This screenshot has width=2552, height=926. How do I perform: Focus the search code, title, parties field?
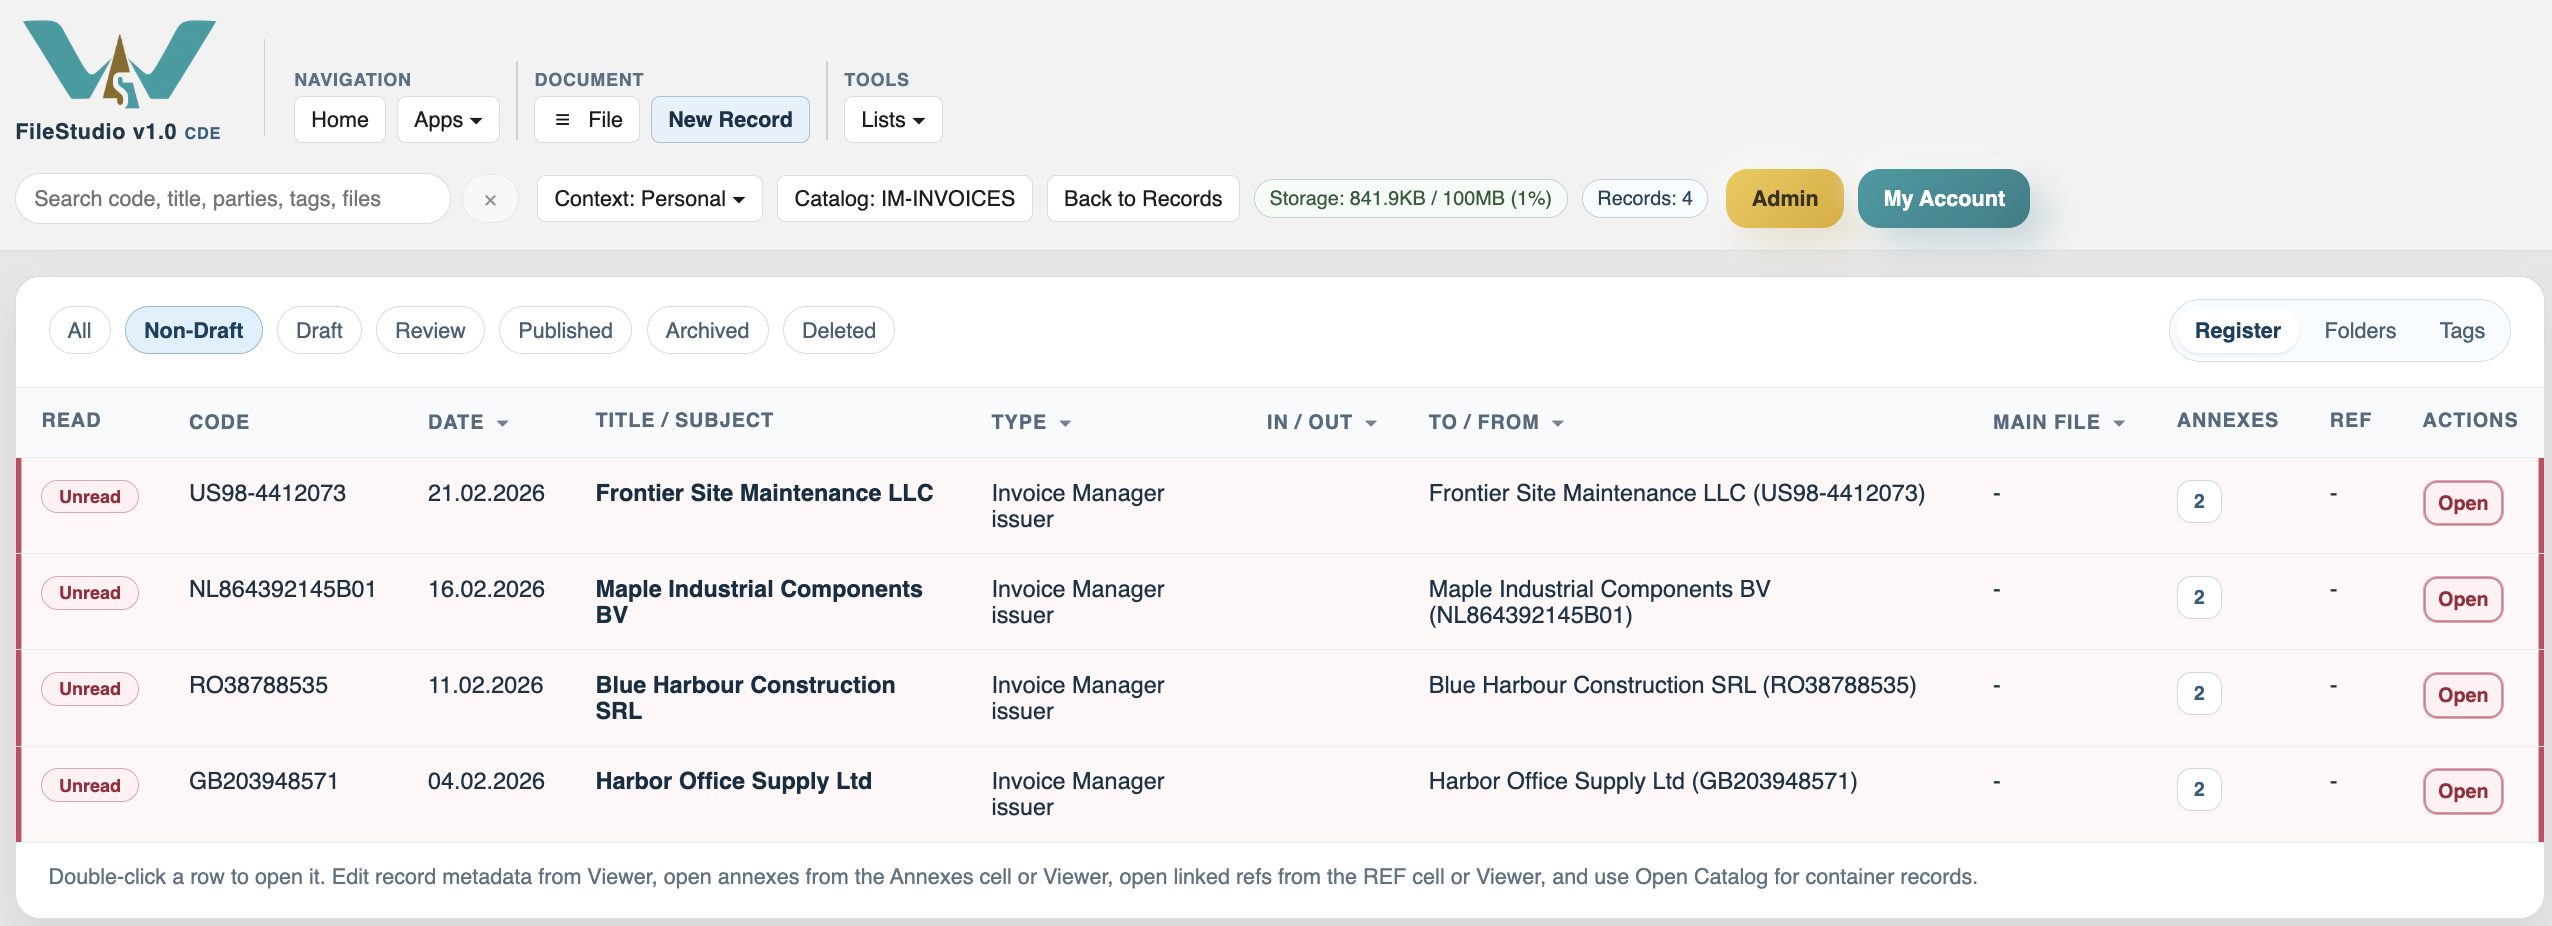pos(233,199)
